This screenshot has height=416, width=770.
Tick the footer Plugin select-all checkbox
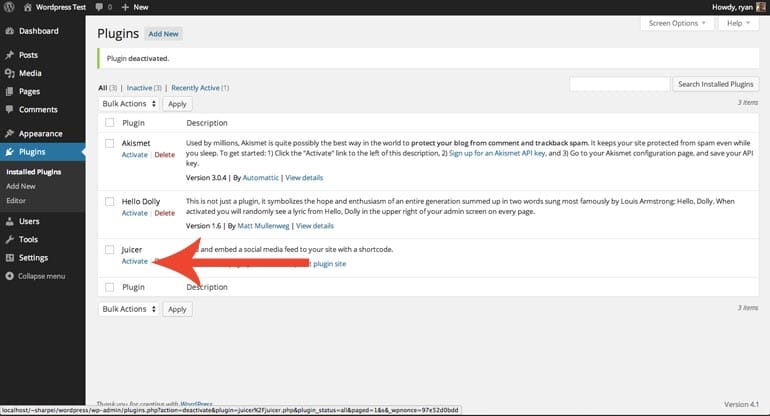(x=110, y=287)
